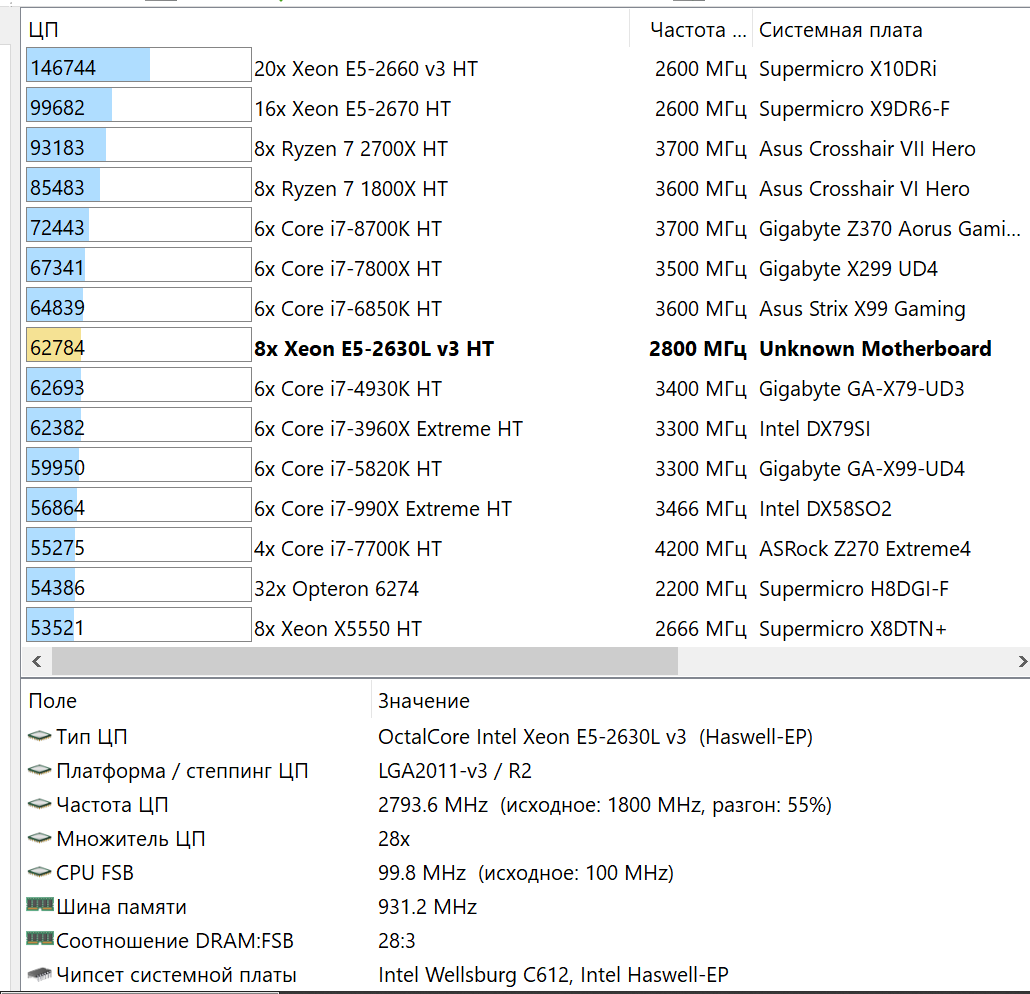This screenshot has width=1030, height=994.
Task: Click ratio value 28:3
Action: (397, 941)
